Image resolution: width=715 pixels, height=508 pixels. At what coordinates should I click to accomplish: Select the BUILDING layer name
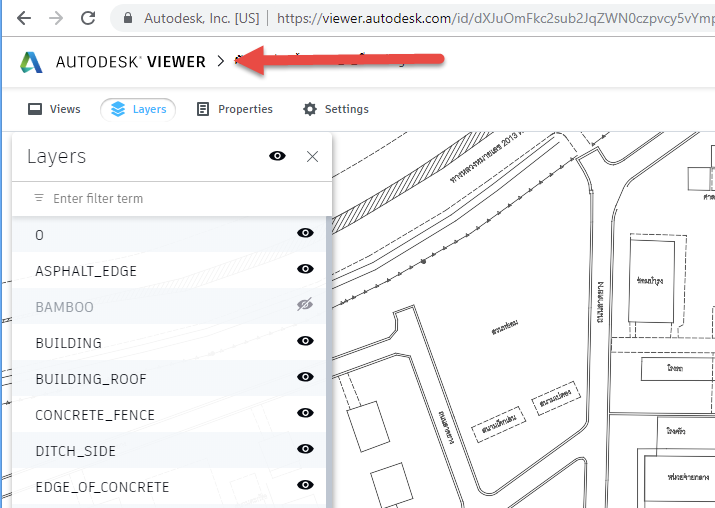pos(68,343)
